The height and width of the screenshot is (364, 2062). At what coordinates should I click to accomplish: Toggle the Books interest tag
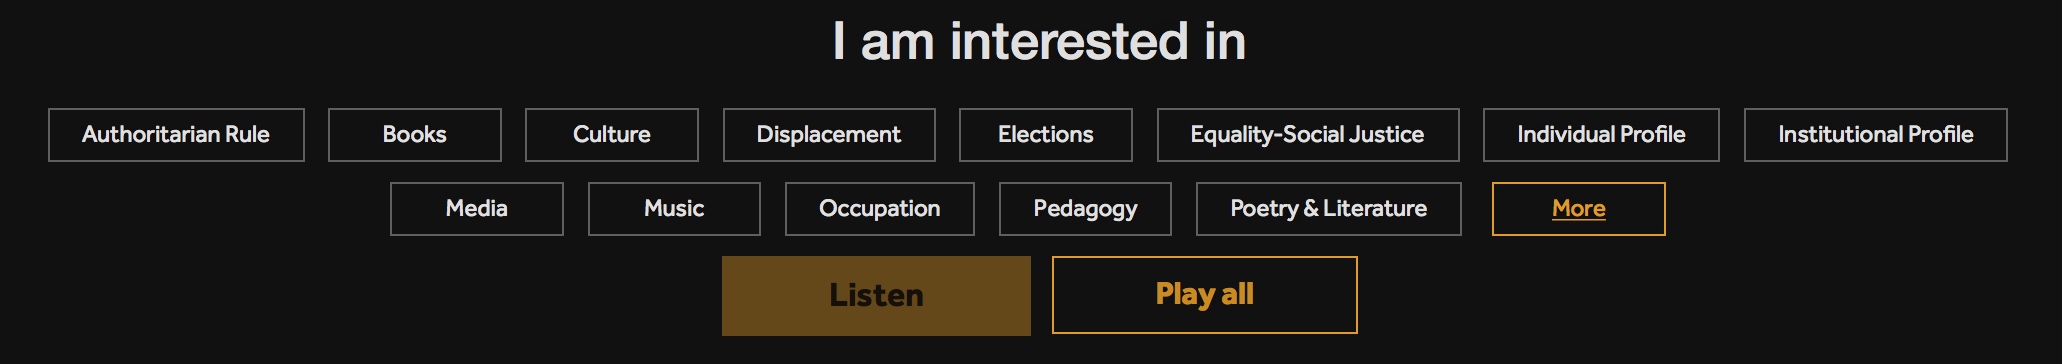click(415, 135)
